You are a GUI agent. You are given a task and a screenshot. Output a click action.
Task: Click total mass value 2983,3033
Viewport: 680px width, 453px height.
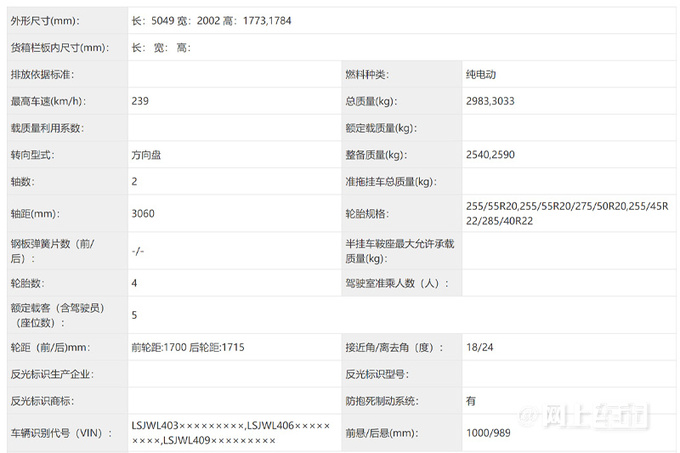point(490,101)
